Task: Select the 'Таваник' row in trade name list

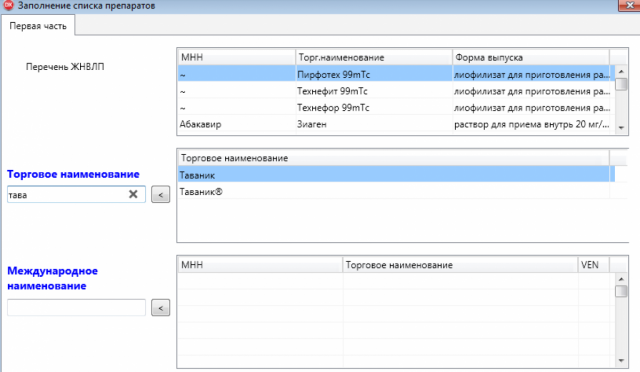Action: 396,175
